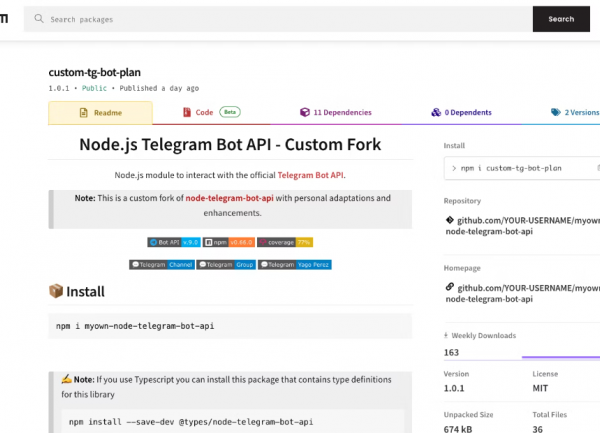Click the Dependents cubes icon
Viewport: 600px width, 433px height.
click(436, 112)
